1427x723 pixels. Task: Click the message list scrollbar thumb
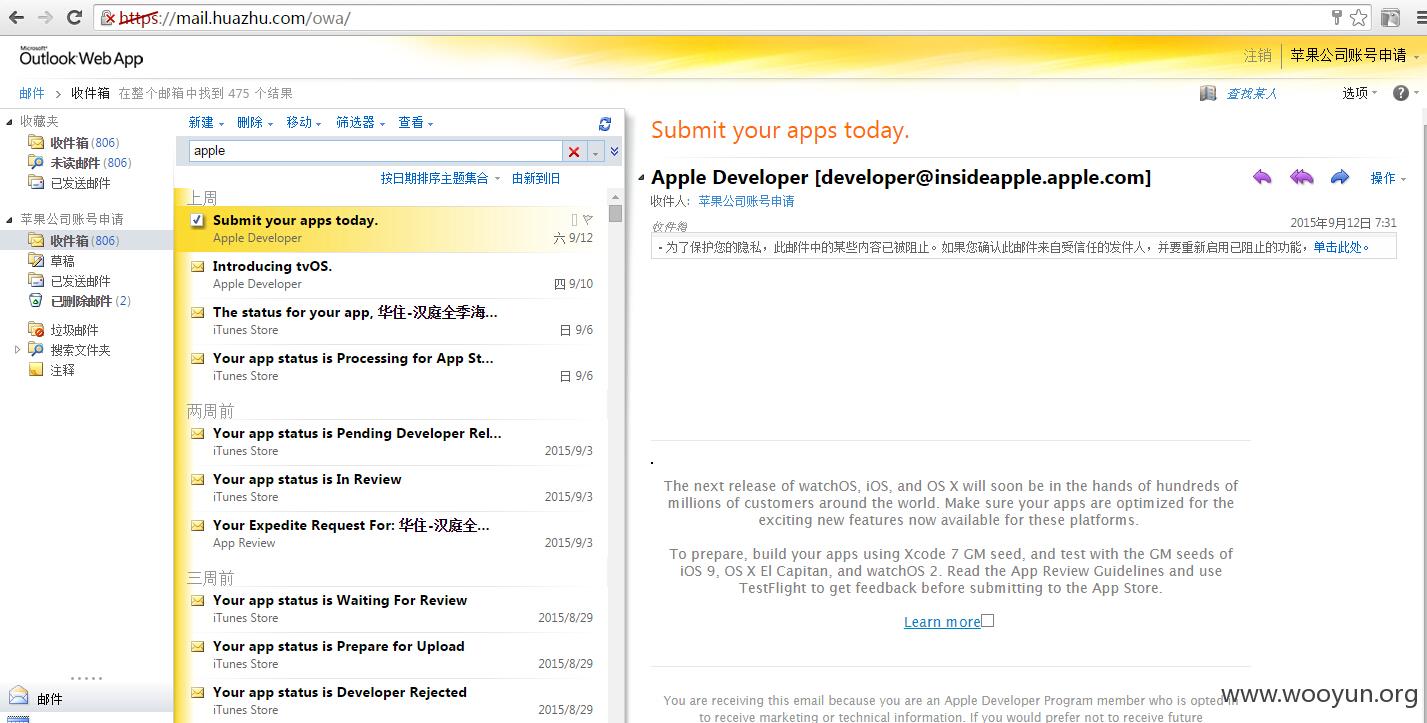615,213
